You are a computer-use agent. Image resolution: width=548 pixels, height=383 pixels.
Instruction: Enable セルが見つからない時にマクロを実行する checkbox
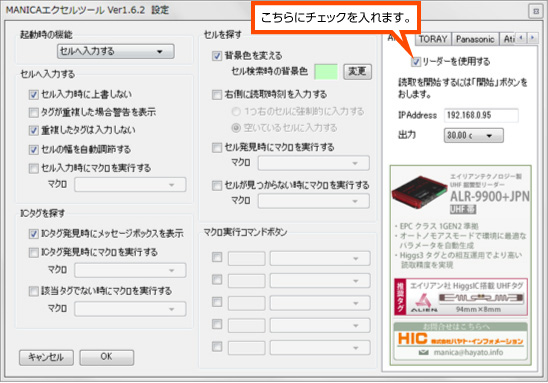[217, 185]
